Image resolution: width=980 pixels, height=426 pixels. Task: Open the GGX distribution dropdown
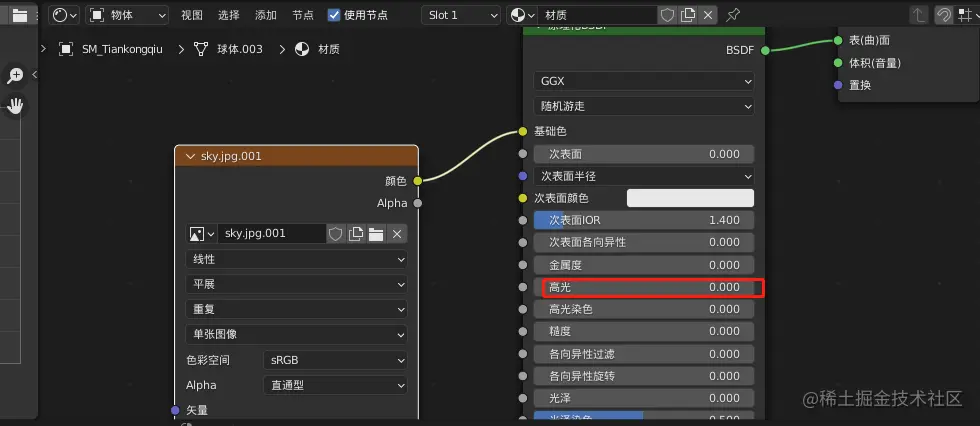pyautogui.click(x=644, y=81)
